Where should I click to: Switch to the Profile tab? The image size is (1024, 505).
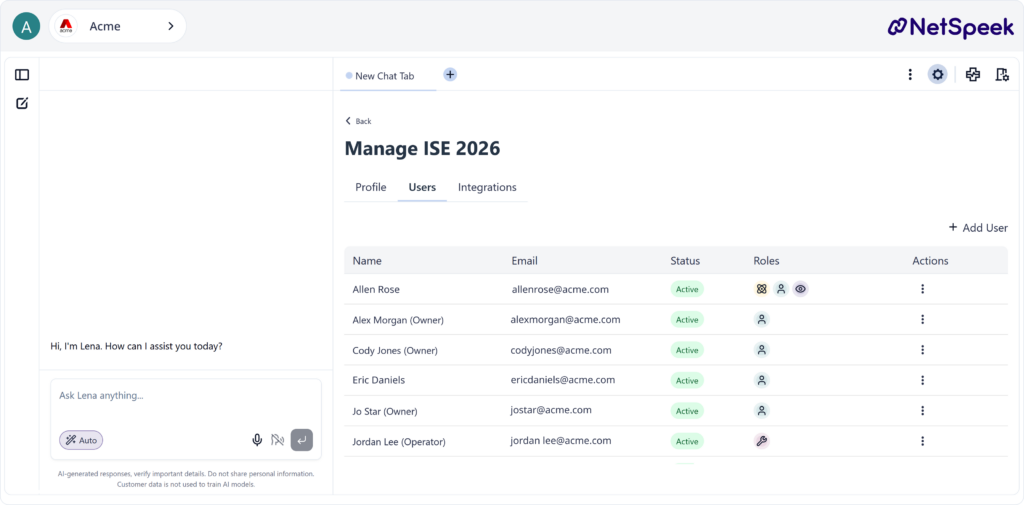pos(370,187)
